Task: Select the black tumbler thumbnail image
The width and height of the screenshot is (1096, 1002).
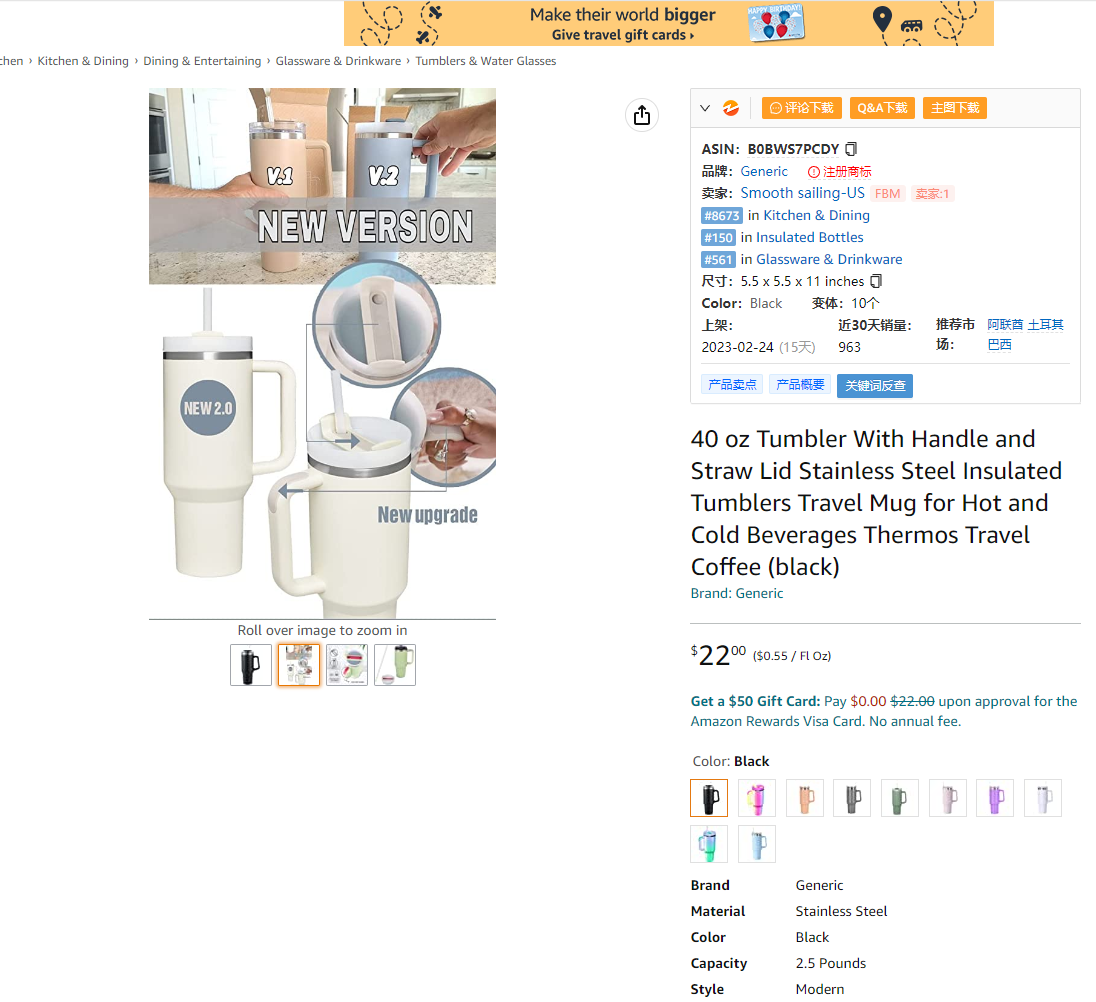Action: (251, 665)
